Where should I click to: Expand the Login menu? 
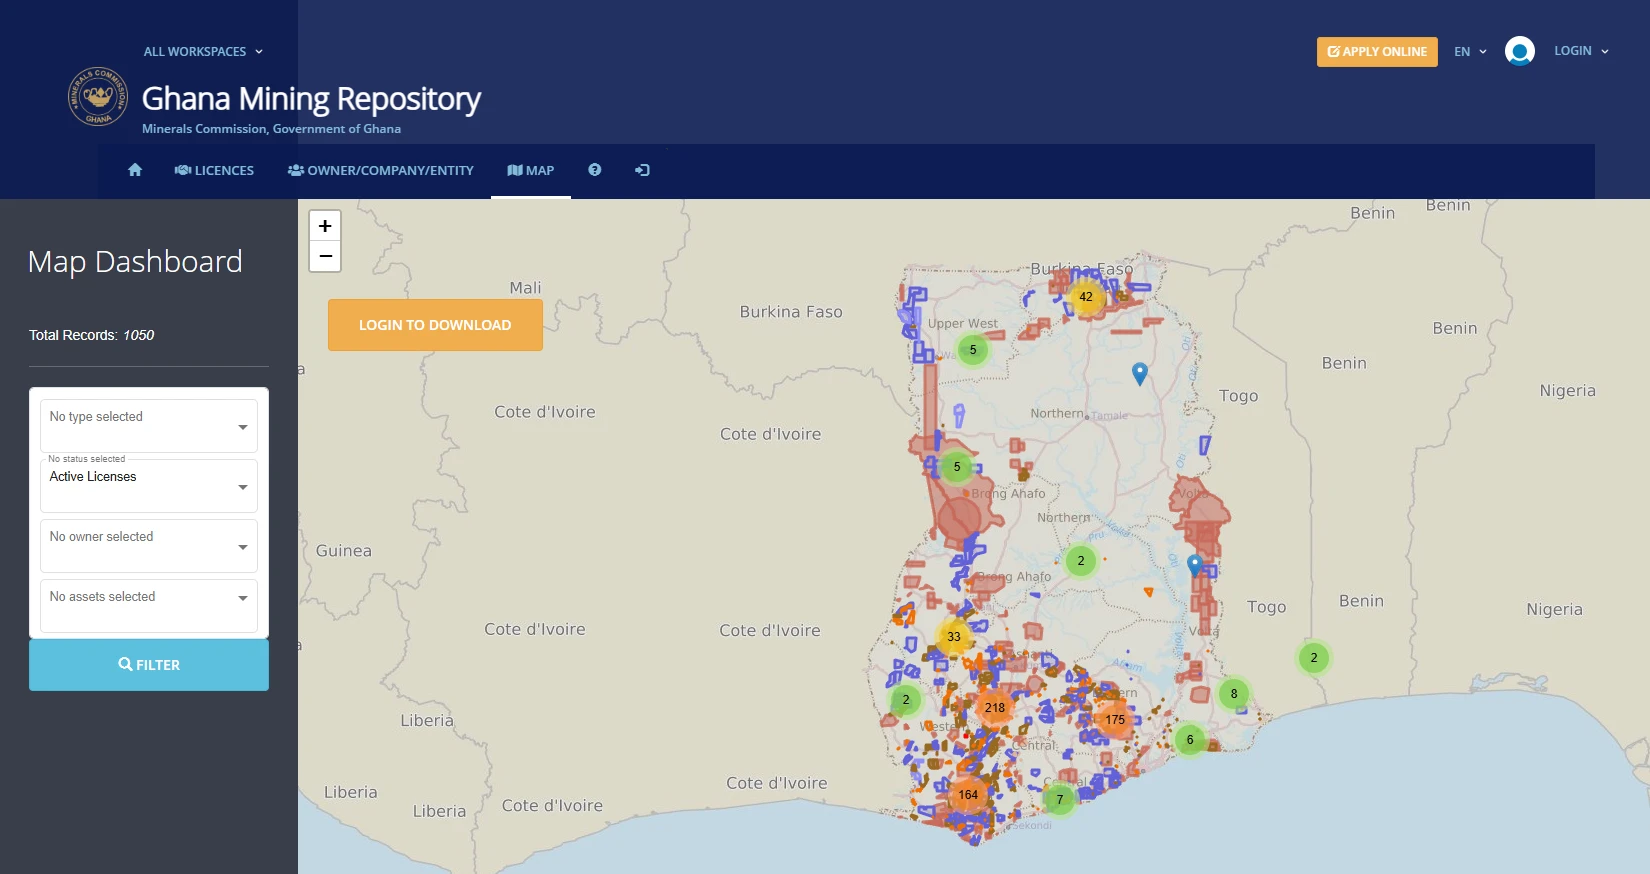pos(1581,51)
